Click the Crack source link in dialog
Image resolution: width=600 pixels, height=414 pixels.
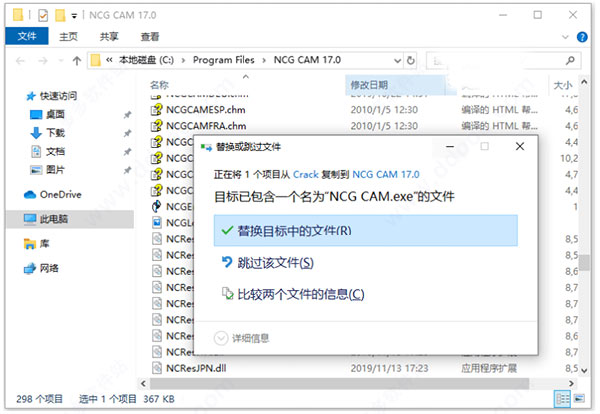pyautogui.click(x=306, y=174)
